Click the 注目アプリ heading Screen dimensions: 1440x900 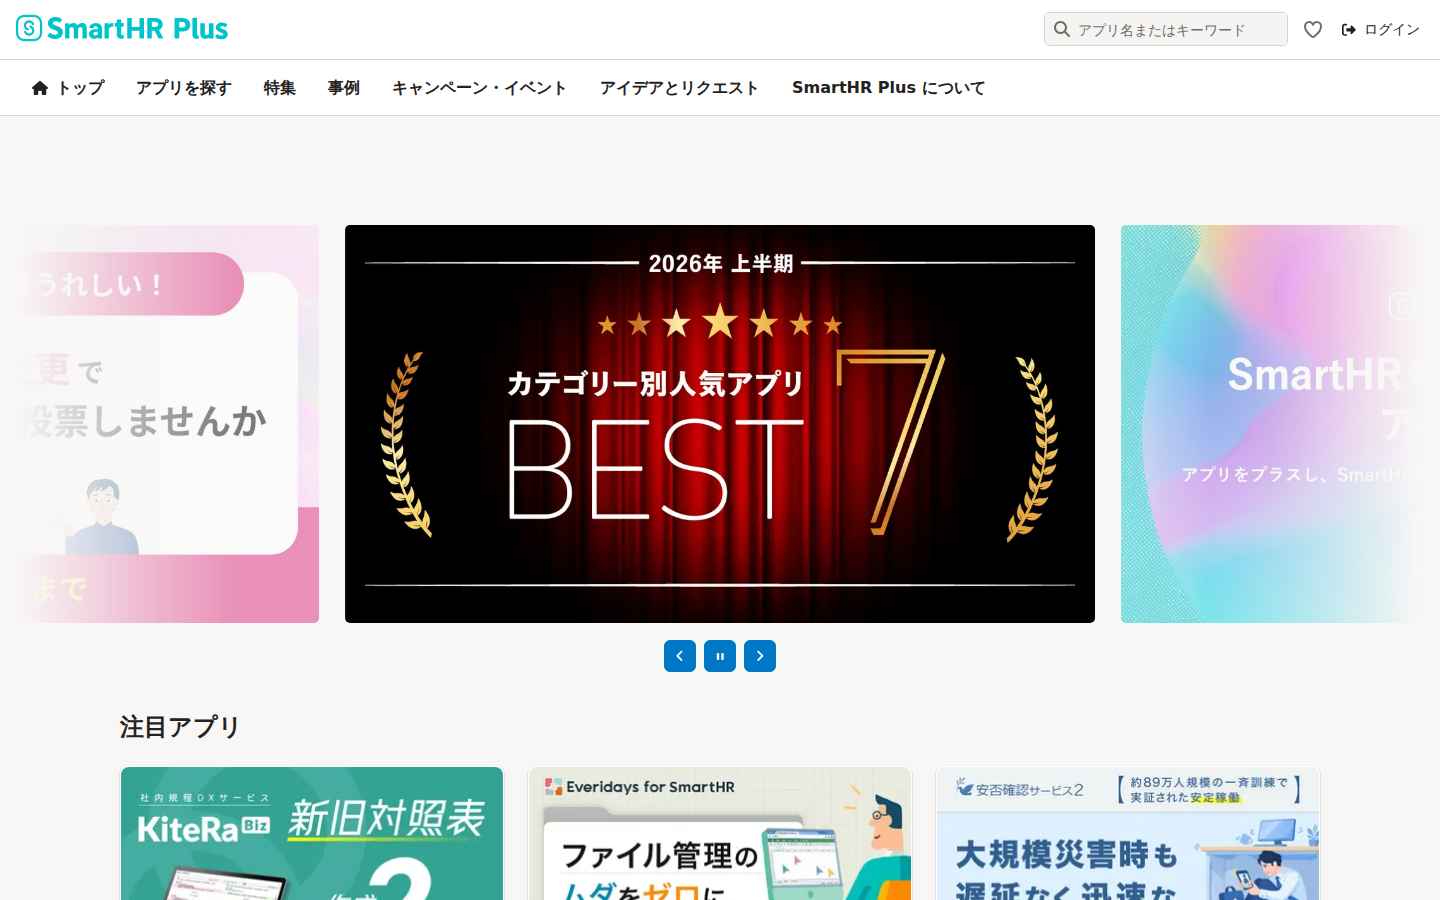click(x=180, y=727)
